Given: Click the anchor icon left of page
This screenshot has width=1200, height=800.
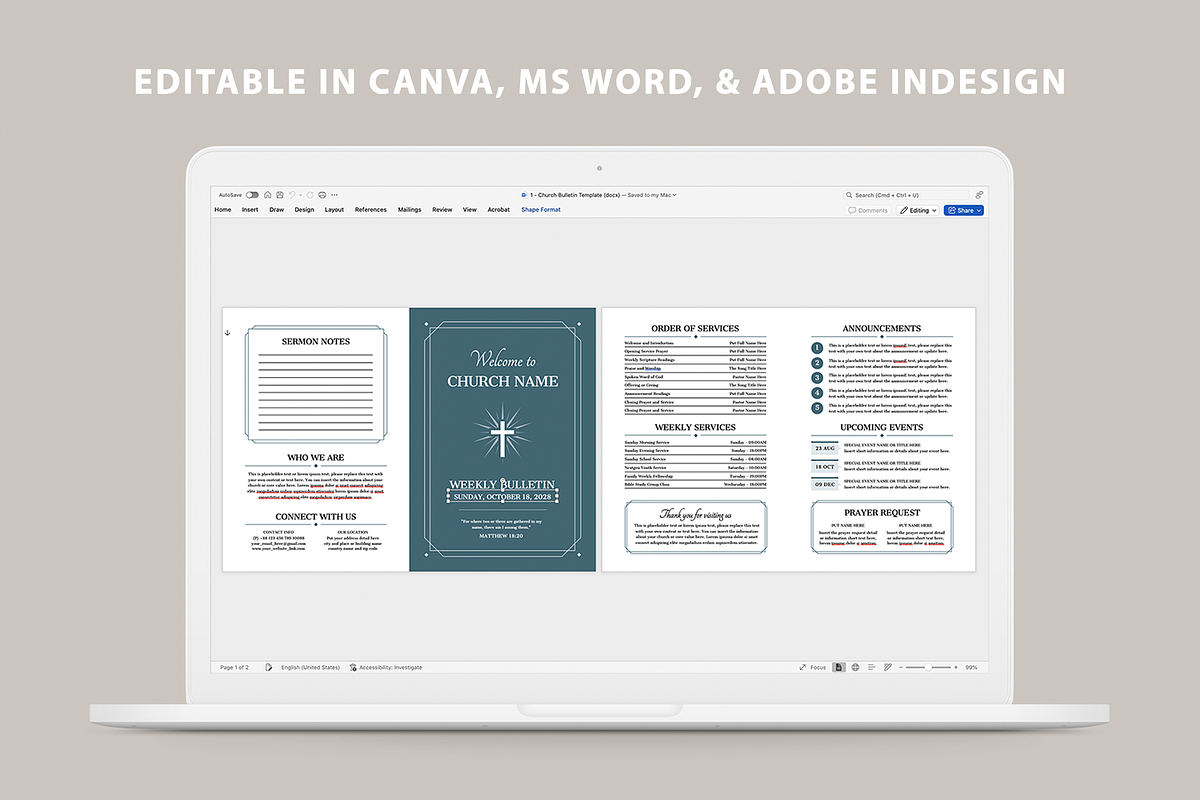Looking at the screenshot, I should click(227, 333).
